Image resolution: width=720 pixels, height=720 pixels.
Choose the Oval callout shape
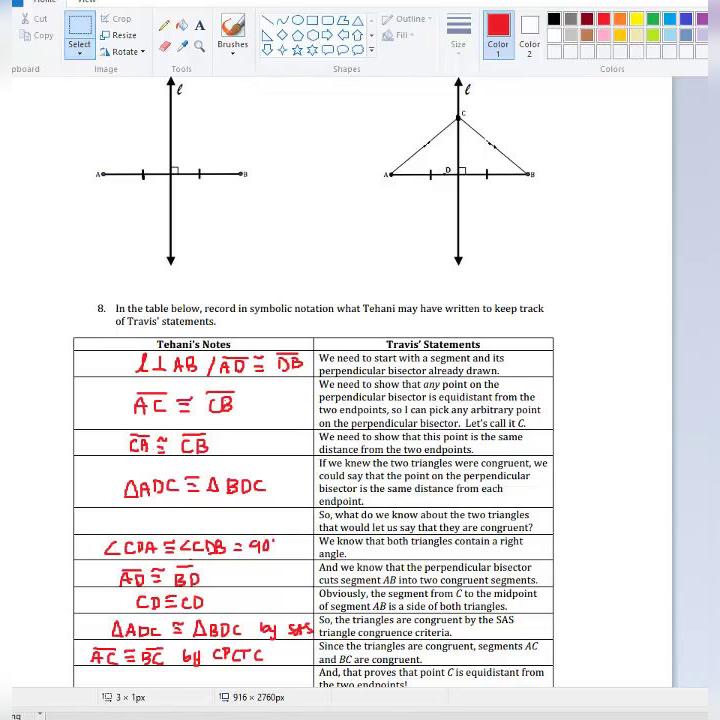tap(343, 50)
